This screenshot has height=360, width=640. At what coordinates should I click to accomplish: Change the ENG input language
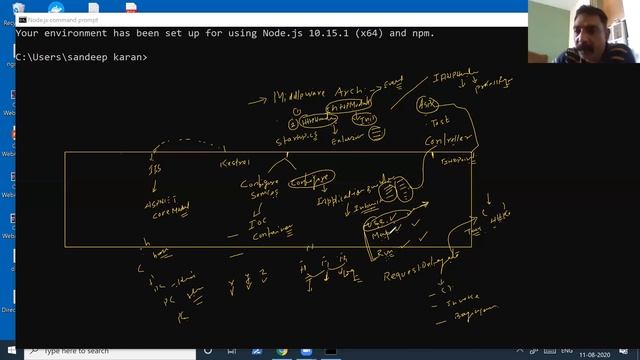[567, 351]
